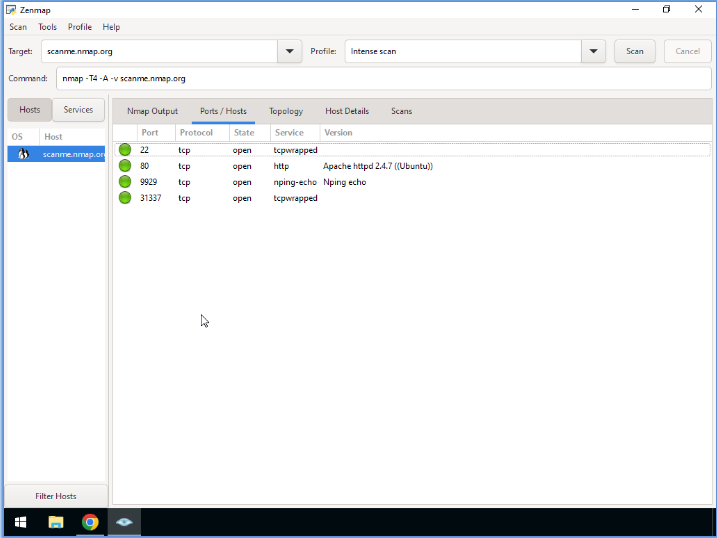This screenshot has height=538, width=717.
Task: Click the Apache httpd 2.4.7 version text
Action: pos(378,166)
